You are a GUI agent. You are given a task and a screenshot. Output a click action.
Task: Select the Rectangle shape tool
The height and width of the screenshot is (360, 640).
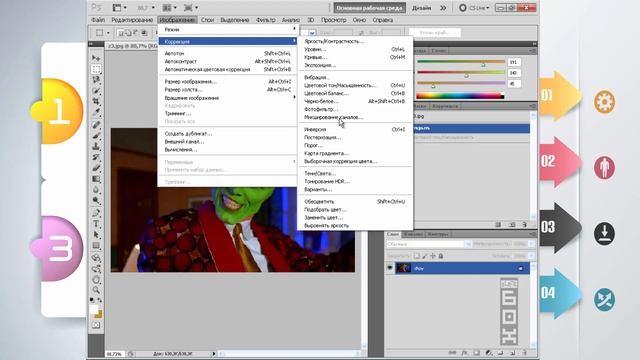coord(96,245)
